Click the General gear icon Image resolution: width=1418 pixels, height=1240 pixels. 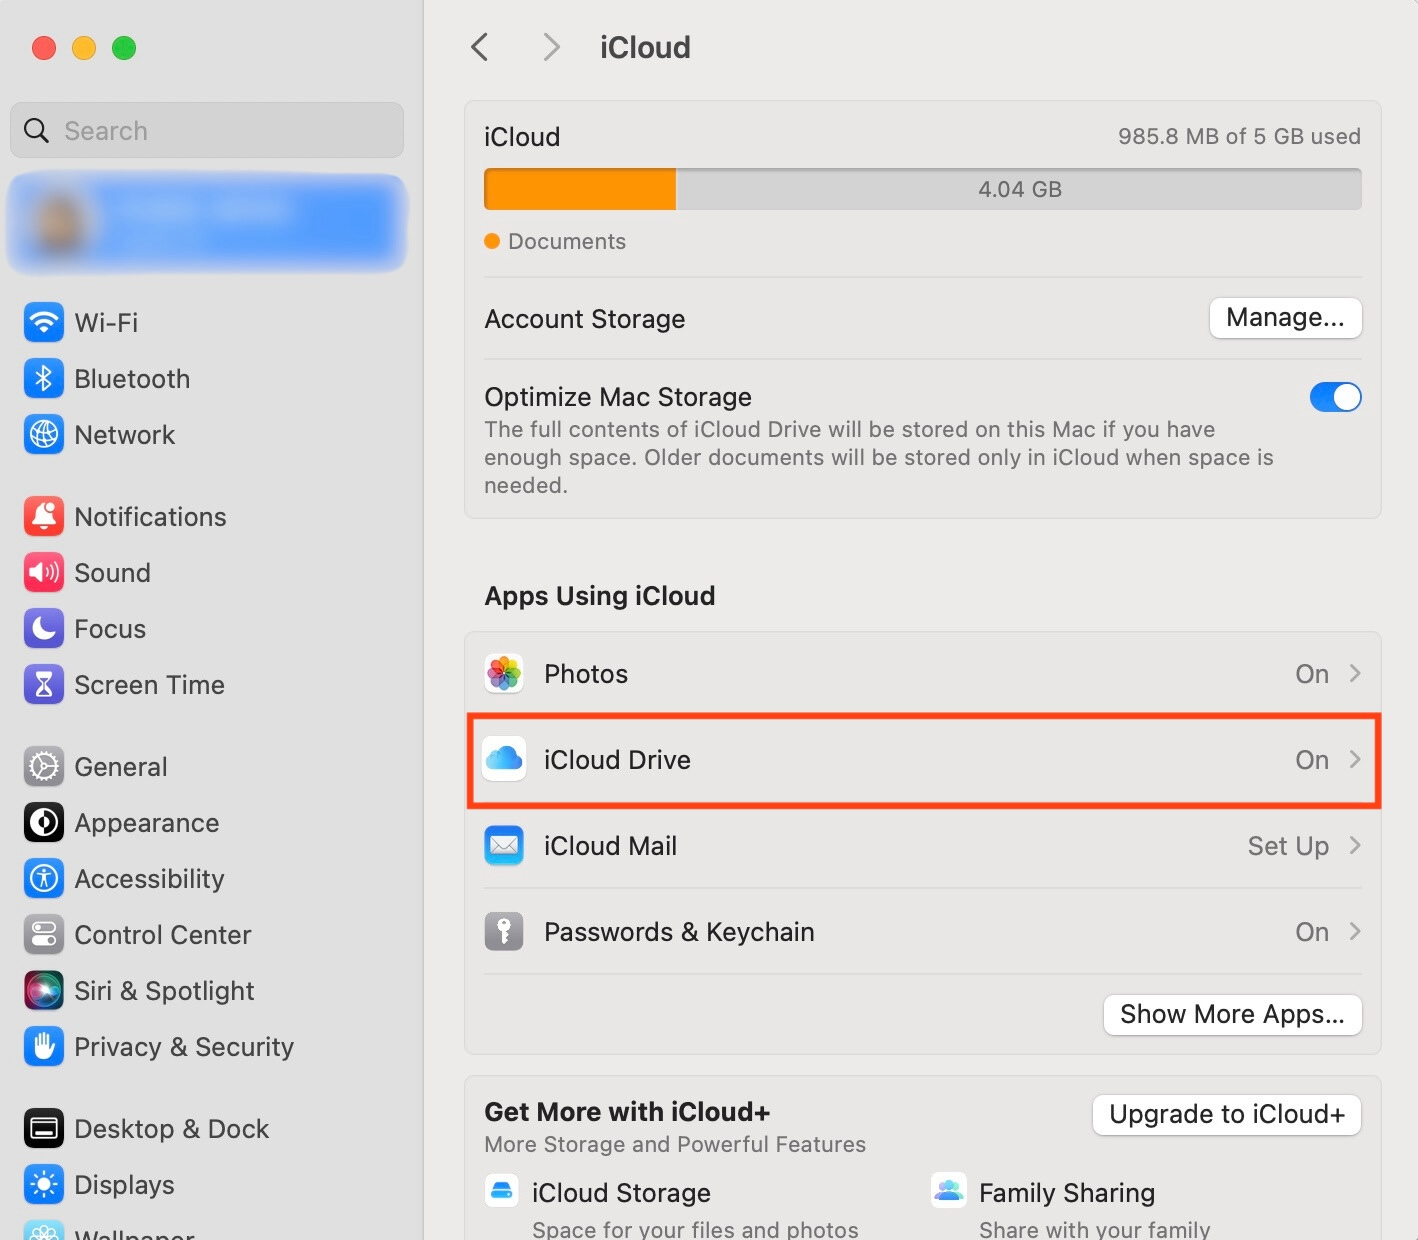[x=43, y=766]
